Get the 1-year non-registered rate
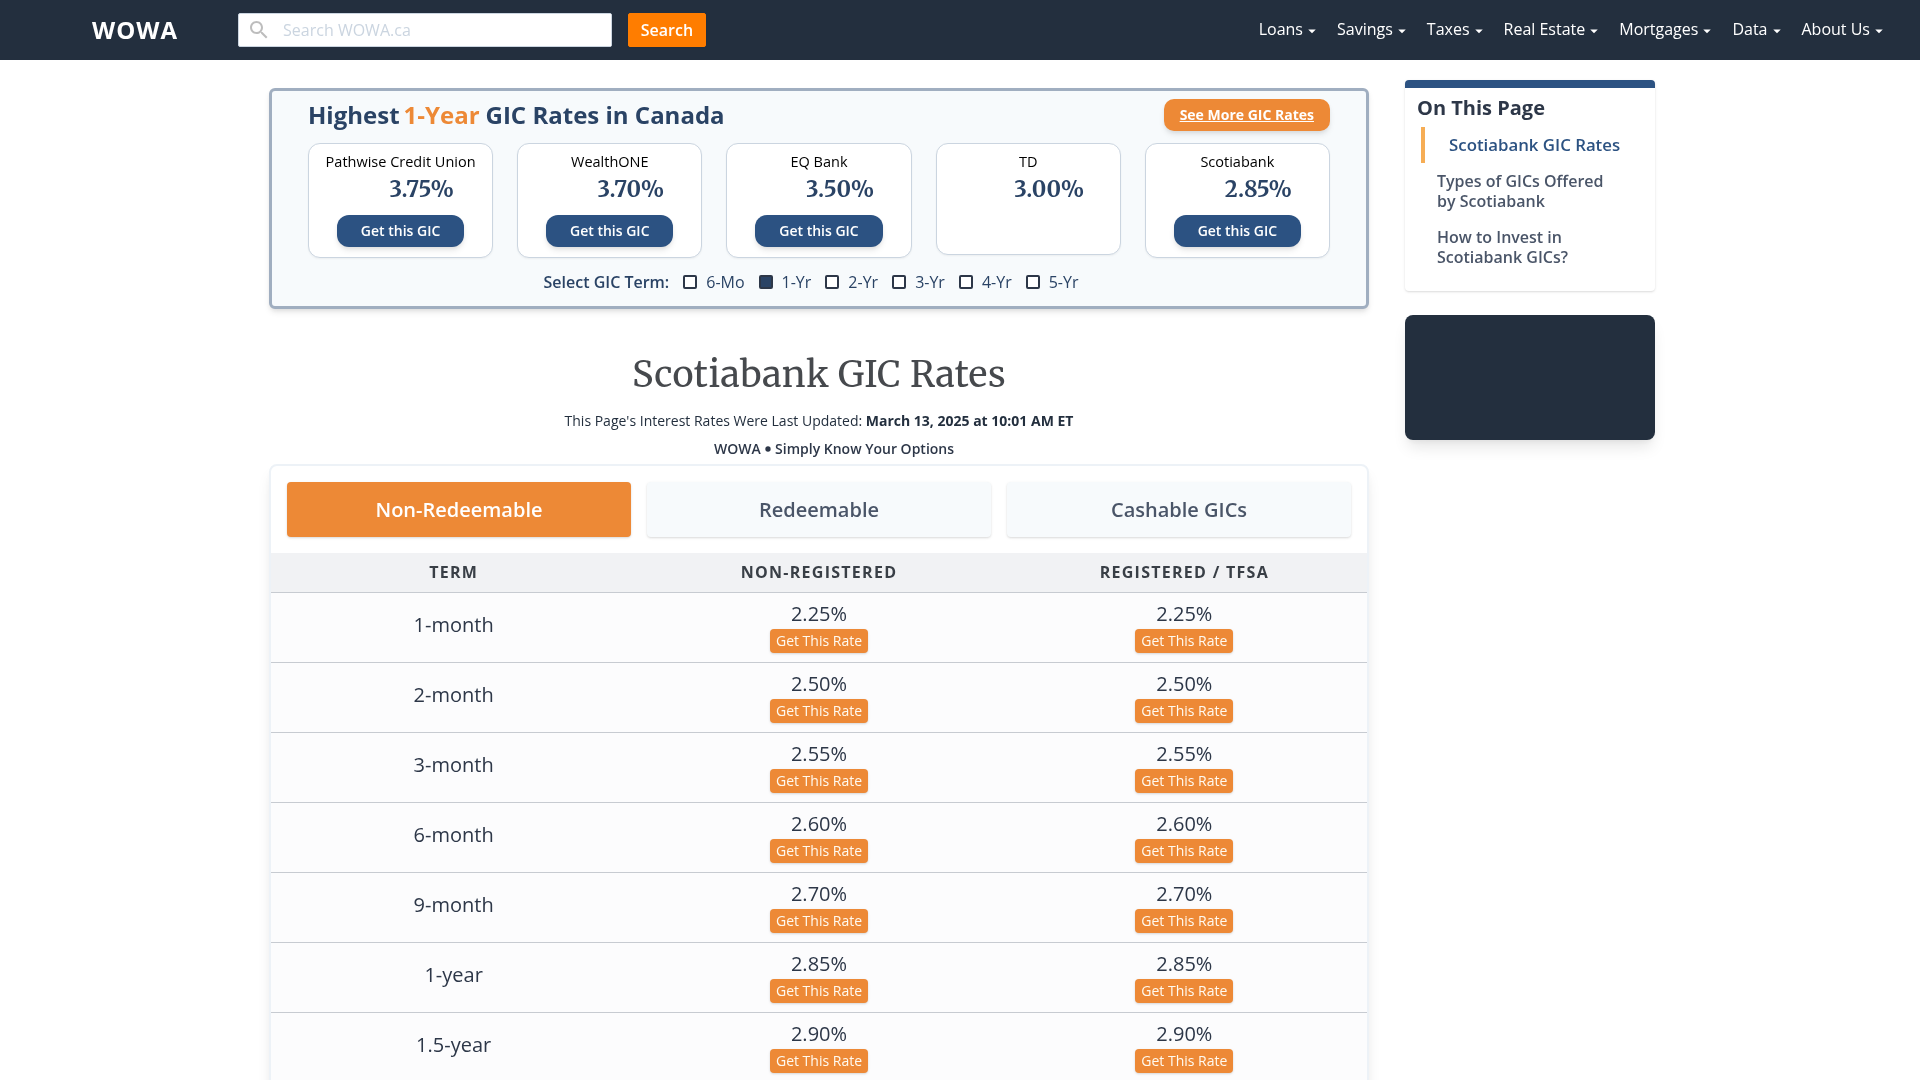Image resolution: width=1920 pixels, height=1080 pixels. 819,991
